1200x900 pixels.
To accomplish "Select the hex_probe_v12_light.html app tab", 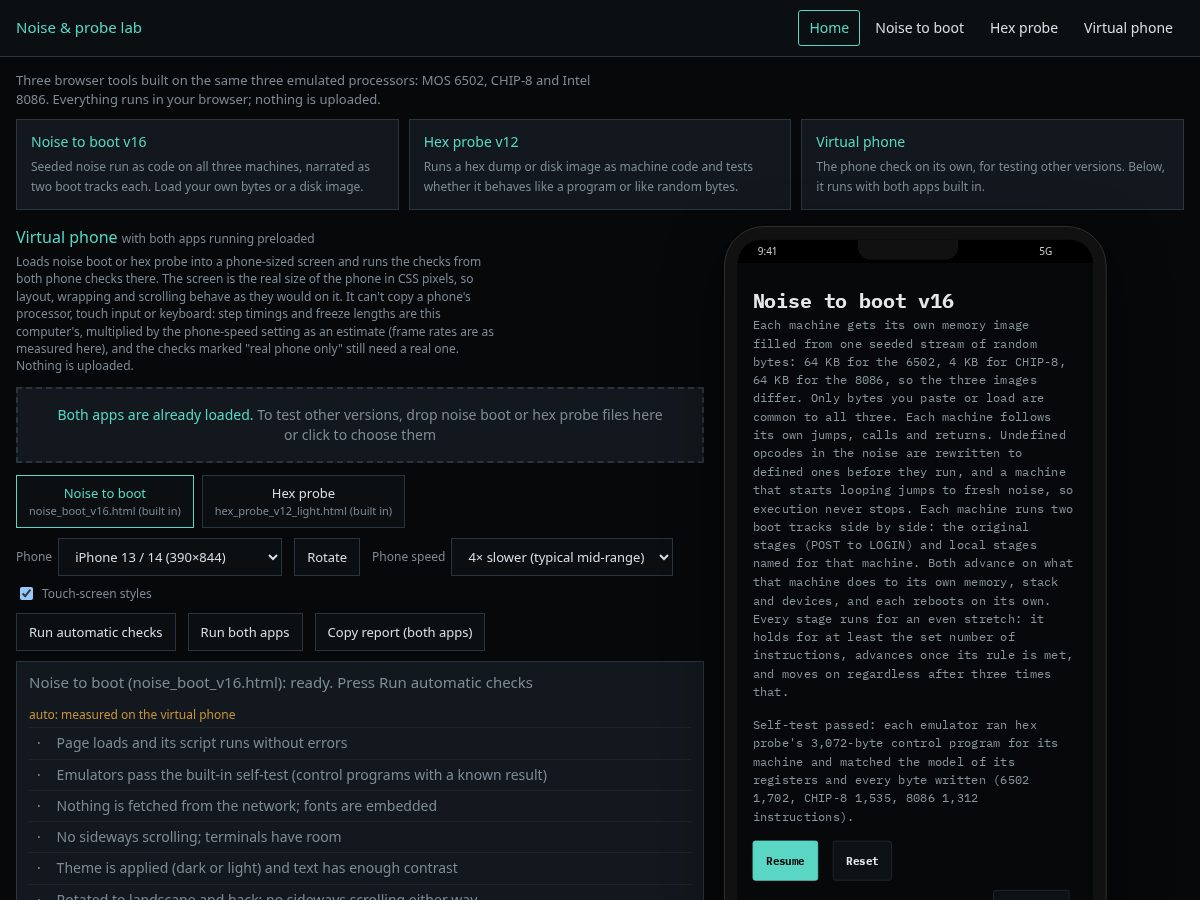I will pyautogui.click(x=303, y=501).
